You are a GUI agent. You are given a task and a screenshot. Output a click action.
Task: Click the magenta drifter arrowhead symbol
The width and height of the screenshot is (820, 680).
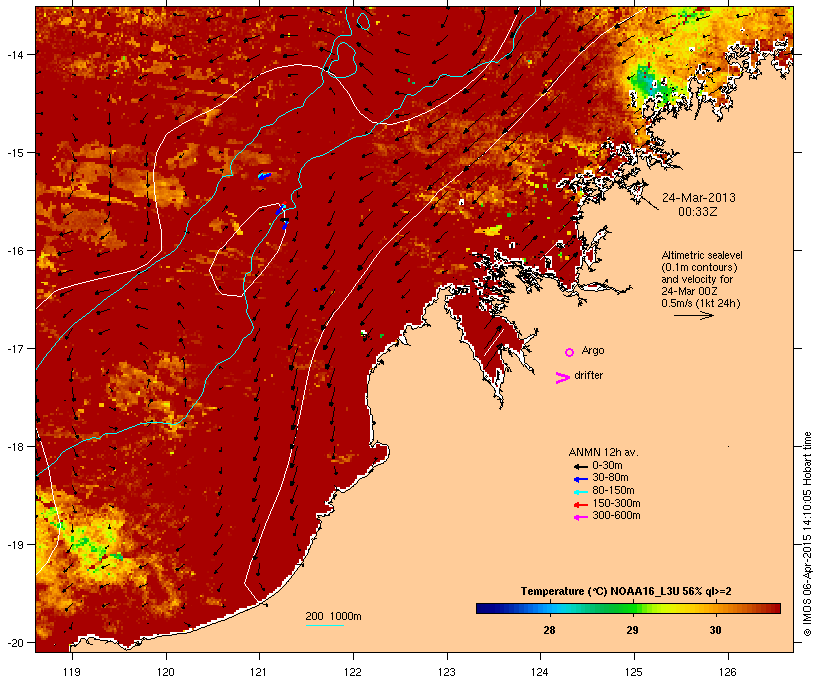click(562, 378)
